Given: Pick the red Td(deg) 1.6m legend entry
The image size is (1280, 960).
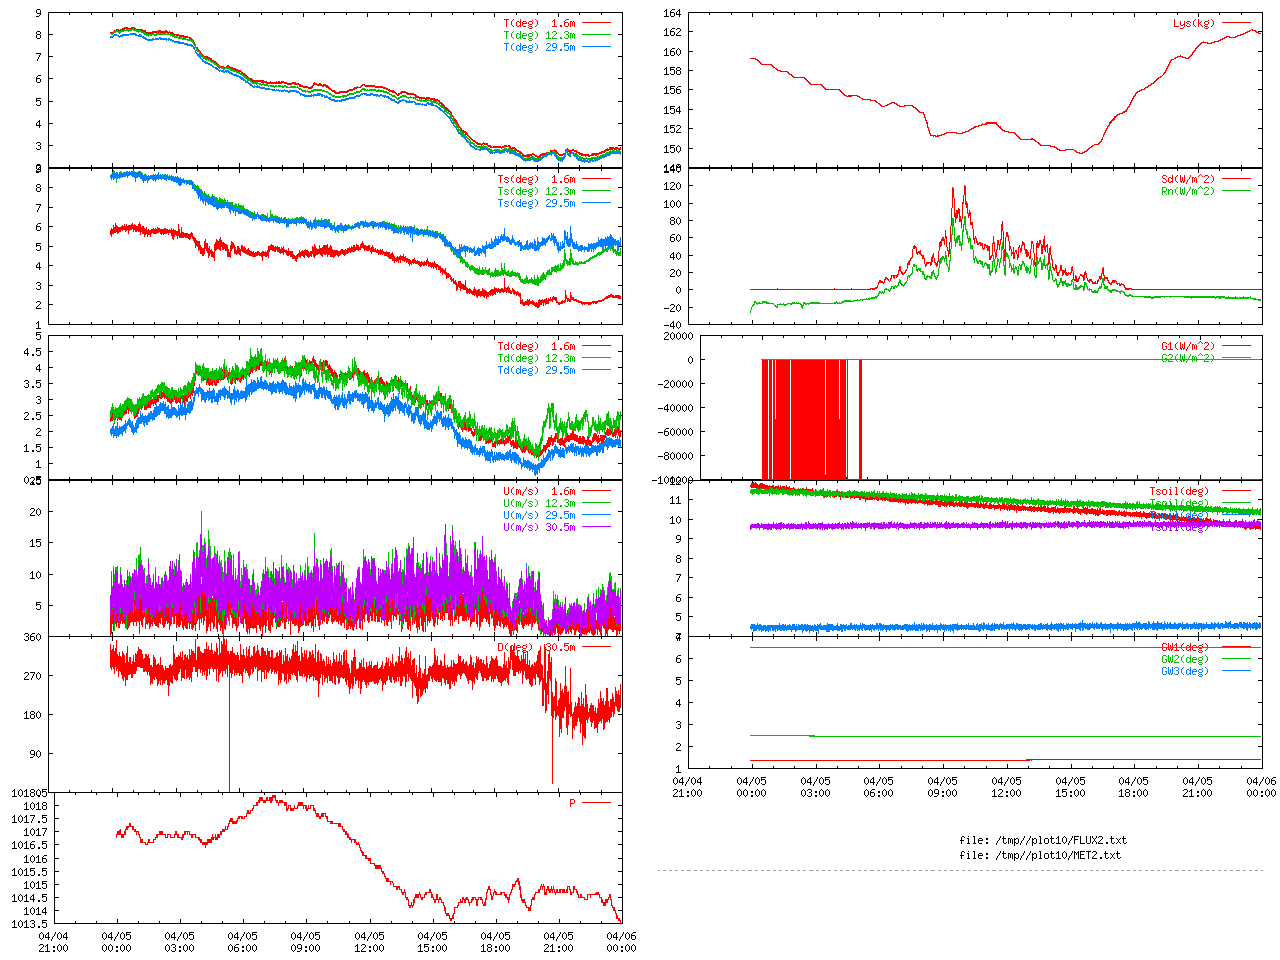Looking at the screenshot, I should [x=537, y=346].
